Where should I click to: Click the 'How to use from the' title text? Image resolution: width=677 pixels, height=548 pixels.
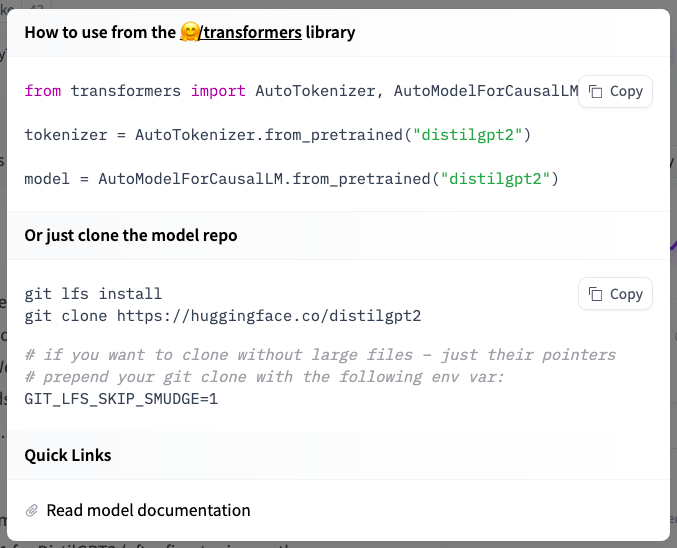(x=100, y=33)
